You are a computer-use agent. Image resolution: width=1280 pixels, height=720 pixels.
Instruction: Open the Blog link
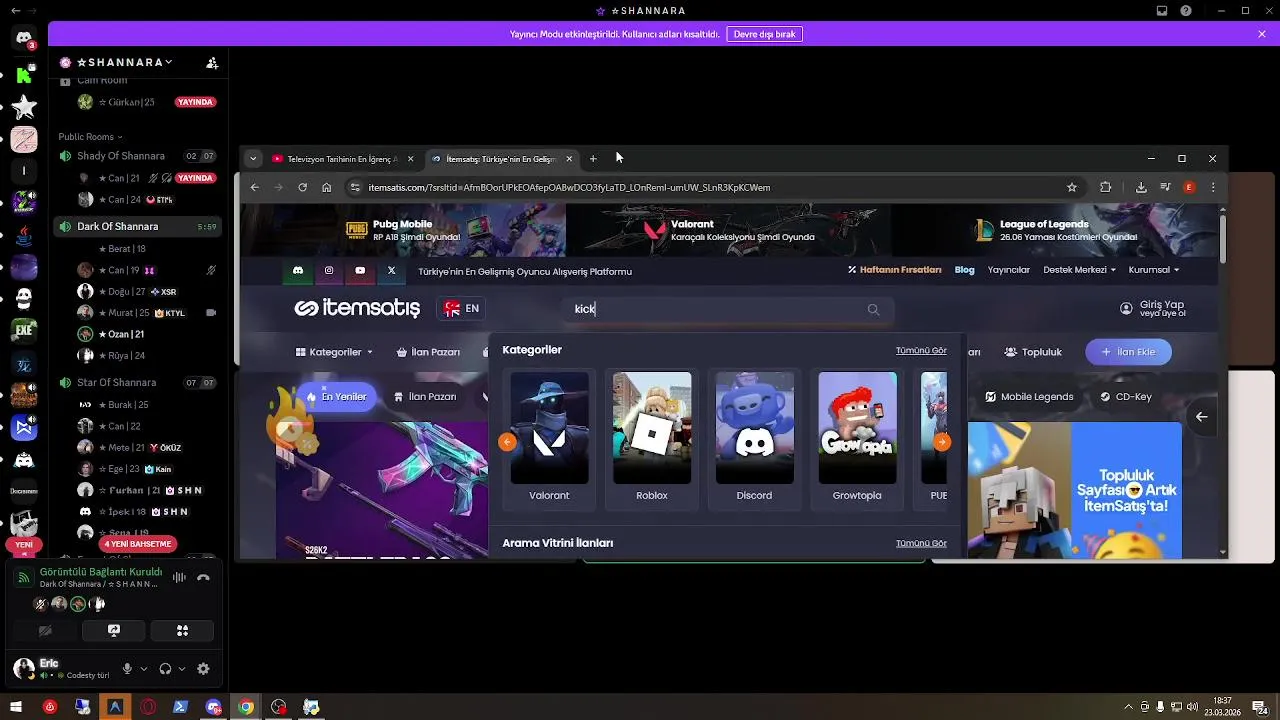(x=964, y=270)
